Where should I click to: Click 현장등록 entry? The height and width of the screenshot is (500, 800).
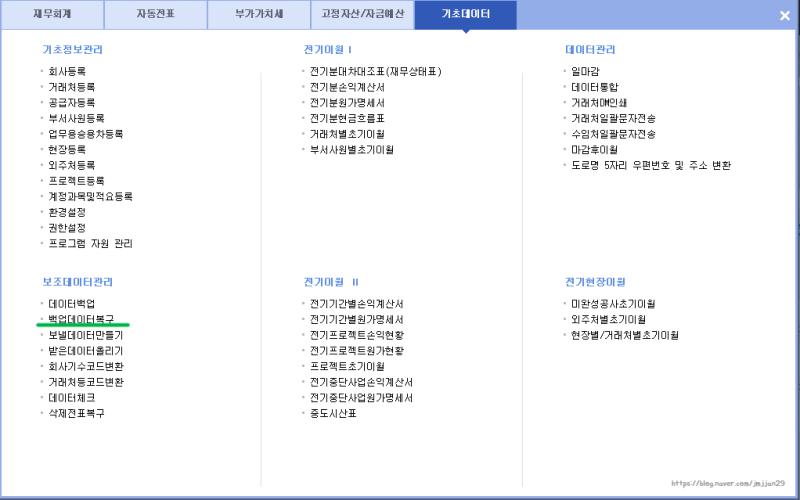pos(67,149)
